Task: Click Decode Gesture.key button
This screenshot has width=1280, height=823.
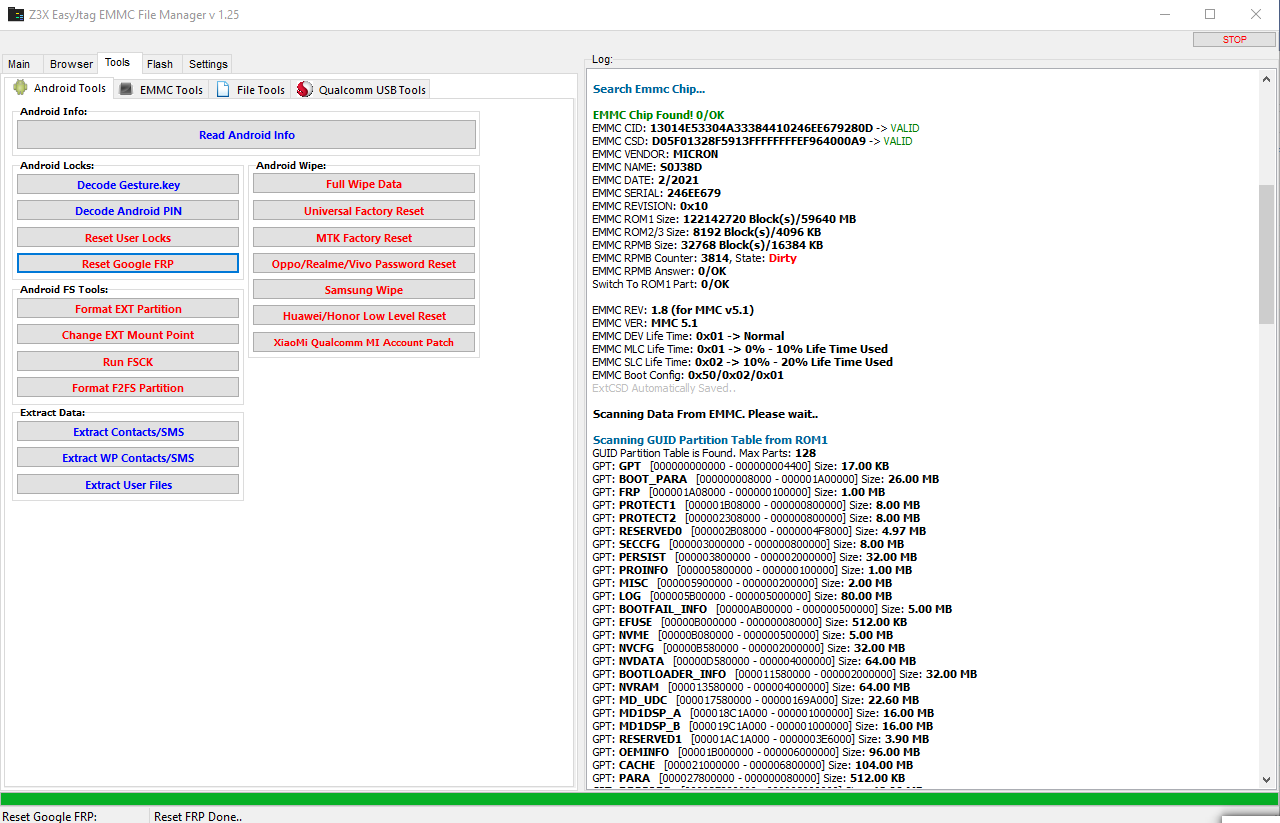Action: click(x=128, y=185)
